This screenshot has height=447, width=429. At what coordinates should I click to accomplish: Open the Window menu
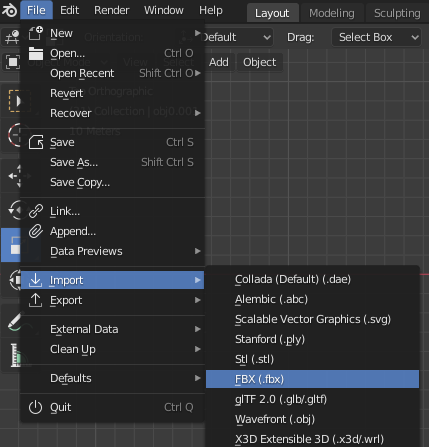(164, 10)
